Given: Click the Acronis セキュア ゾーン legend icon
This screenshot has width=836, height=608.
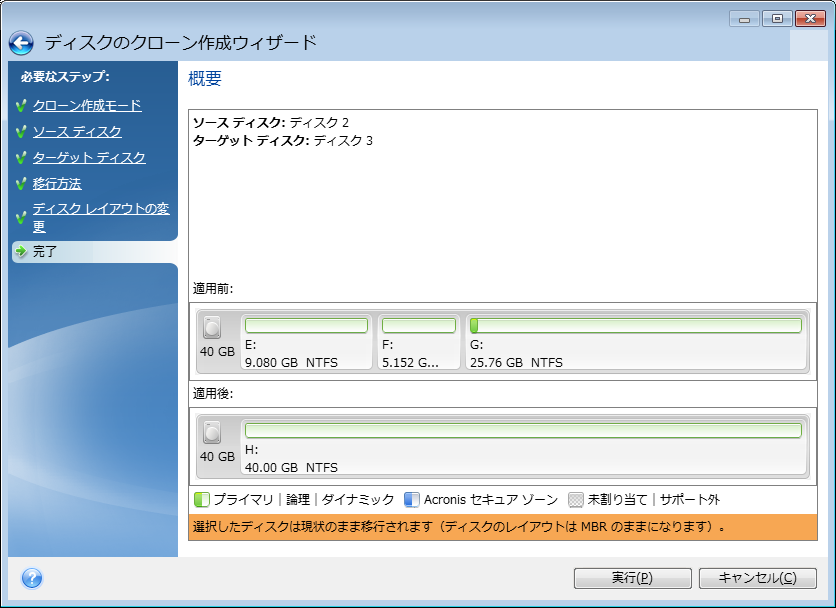Looking at the screenshot, I should point(412,500).
